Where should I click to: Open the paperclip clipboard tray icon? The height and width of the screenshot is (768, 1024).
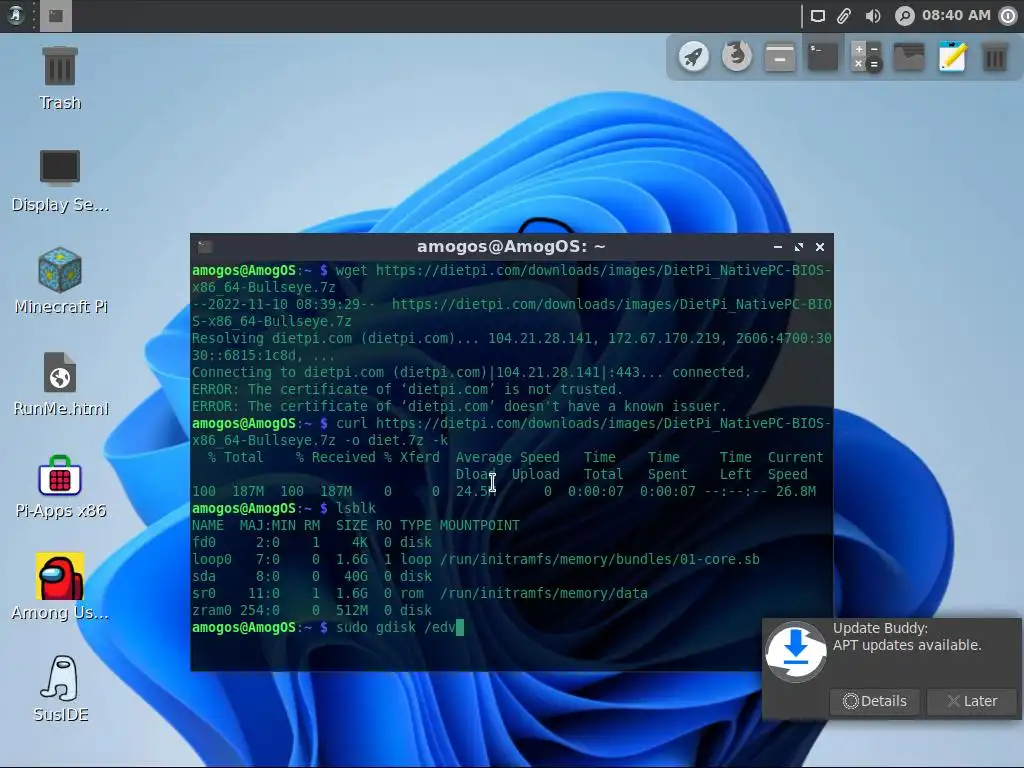tap(844, 16)
